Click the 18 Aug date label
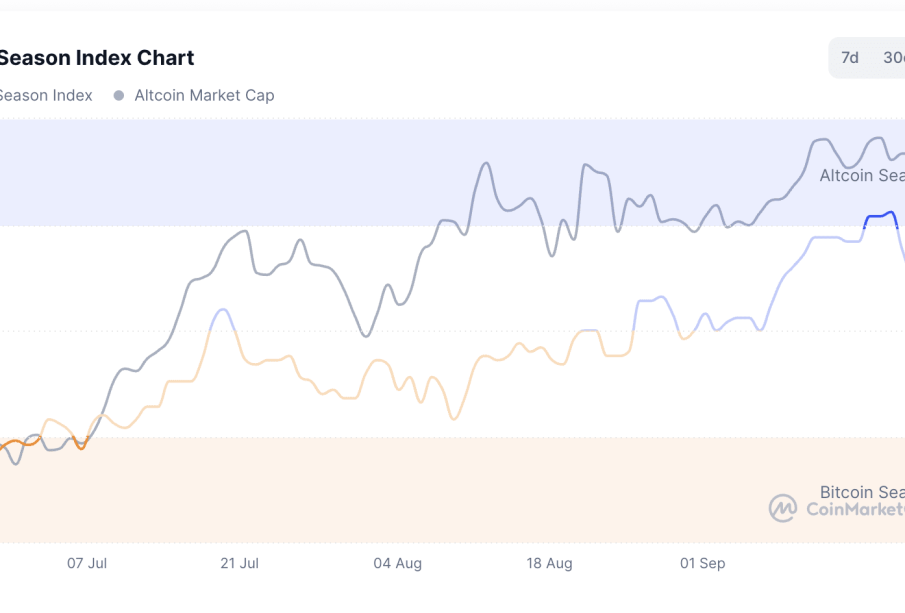This screenshot has width=905, height=613. click(550, 564)
